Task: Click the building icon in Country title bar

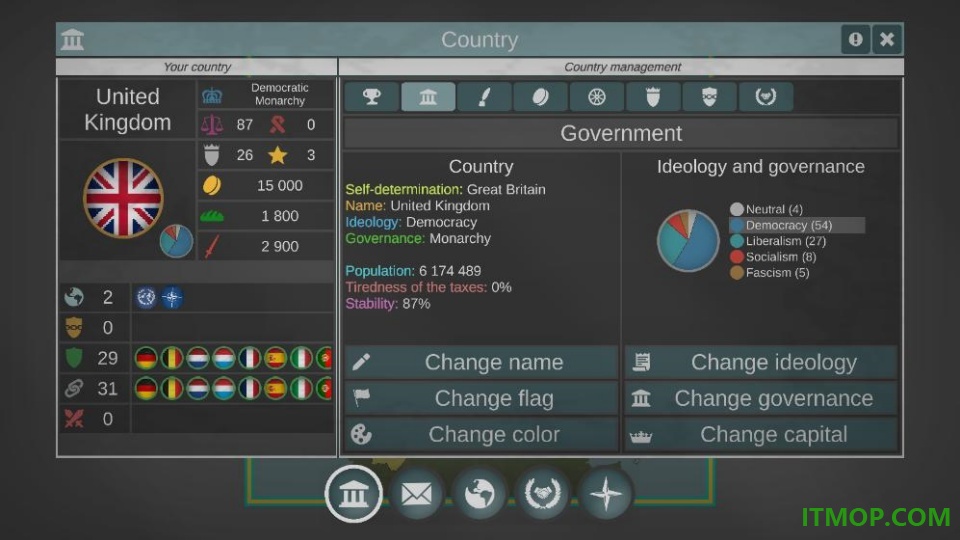Action: pos(72,39)
